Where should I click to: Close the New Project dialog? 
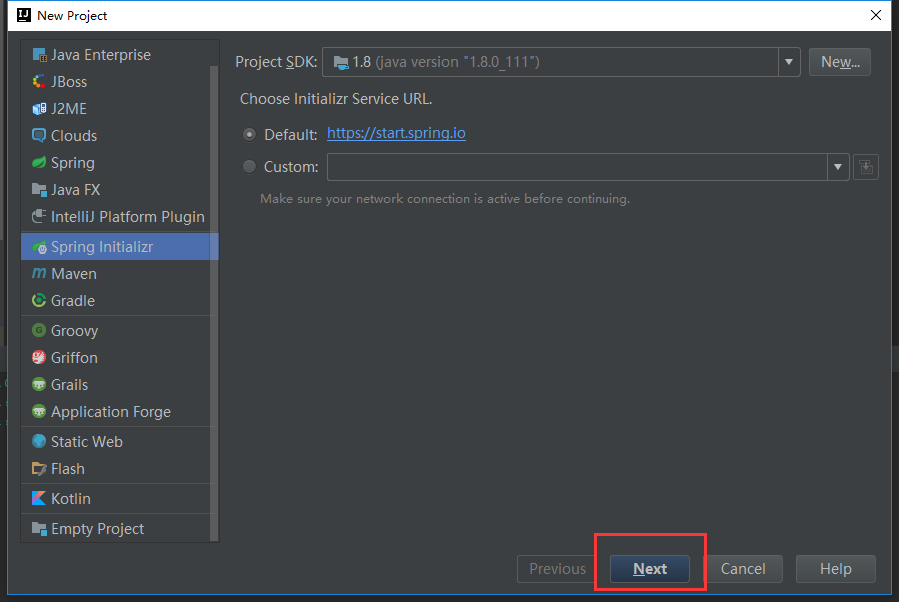[x=875, y=15]
